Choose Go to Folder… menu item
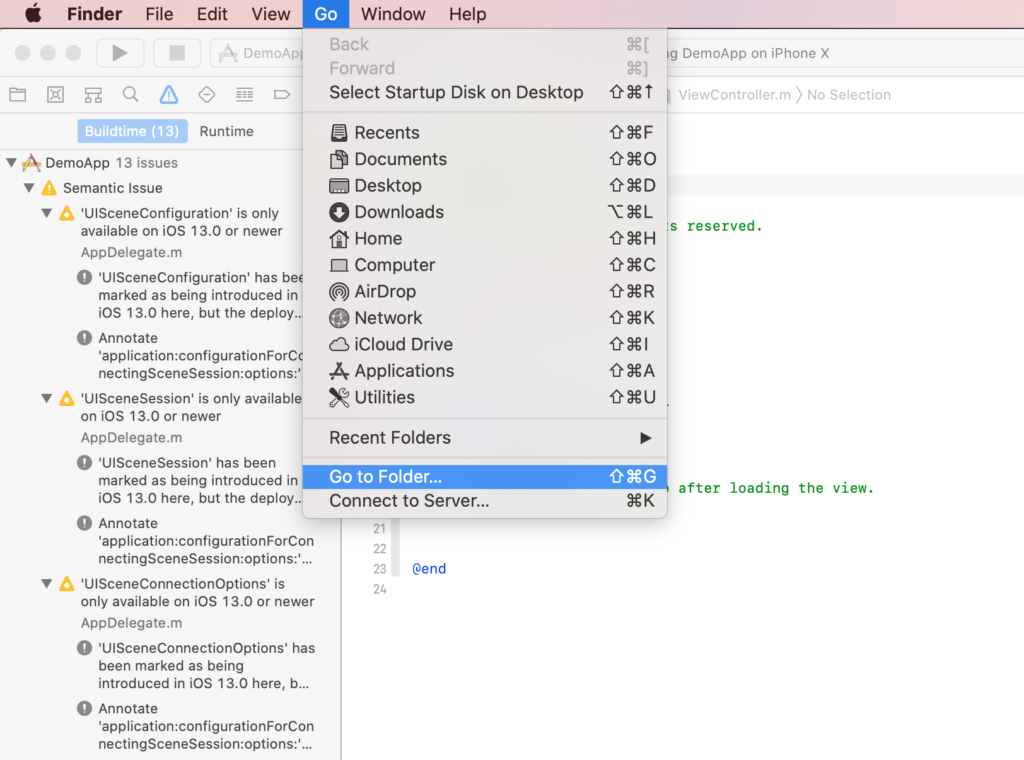 (x=485, y=477)
